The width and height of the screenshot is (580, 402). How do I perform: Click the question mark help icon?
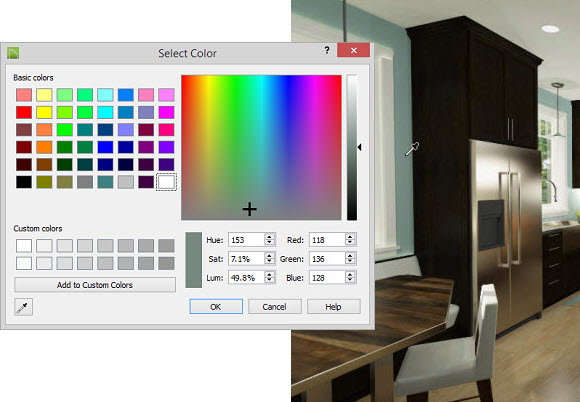coord(327,50)
